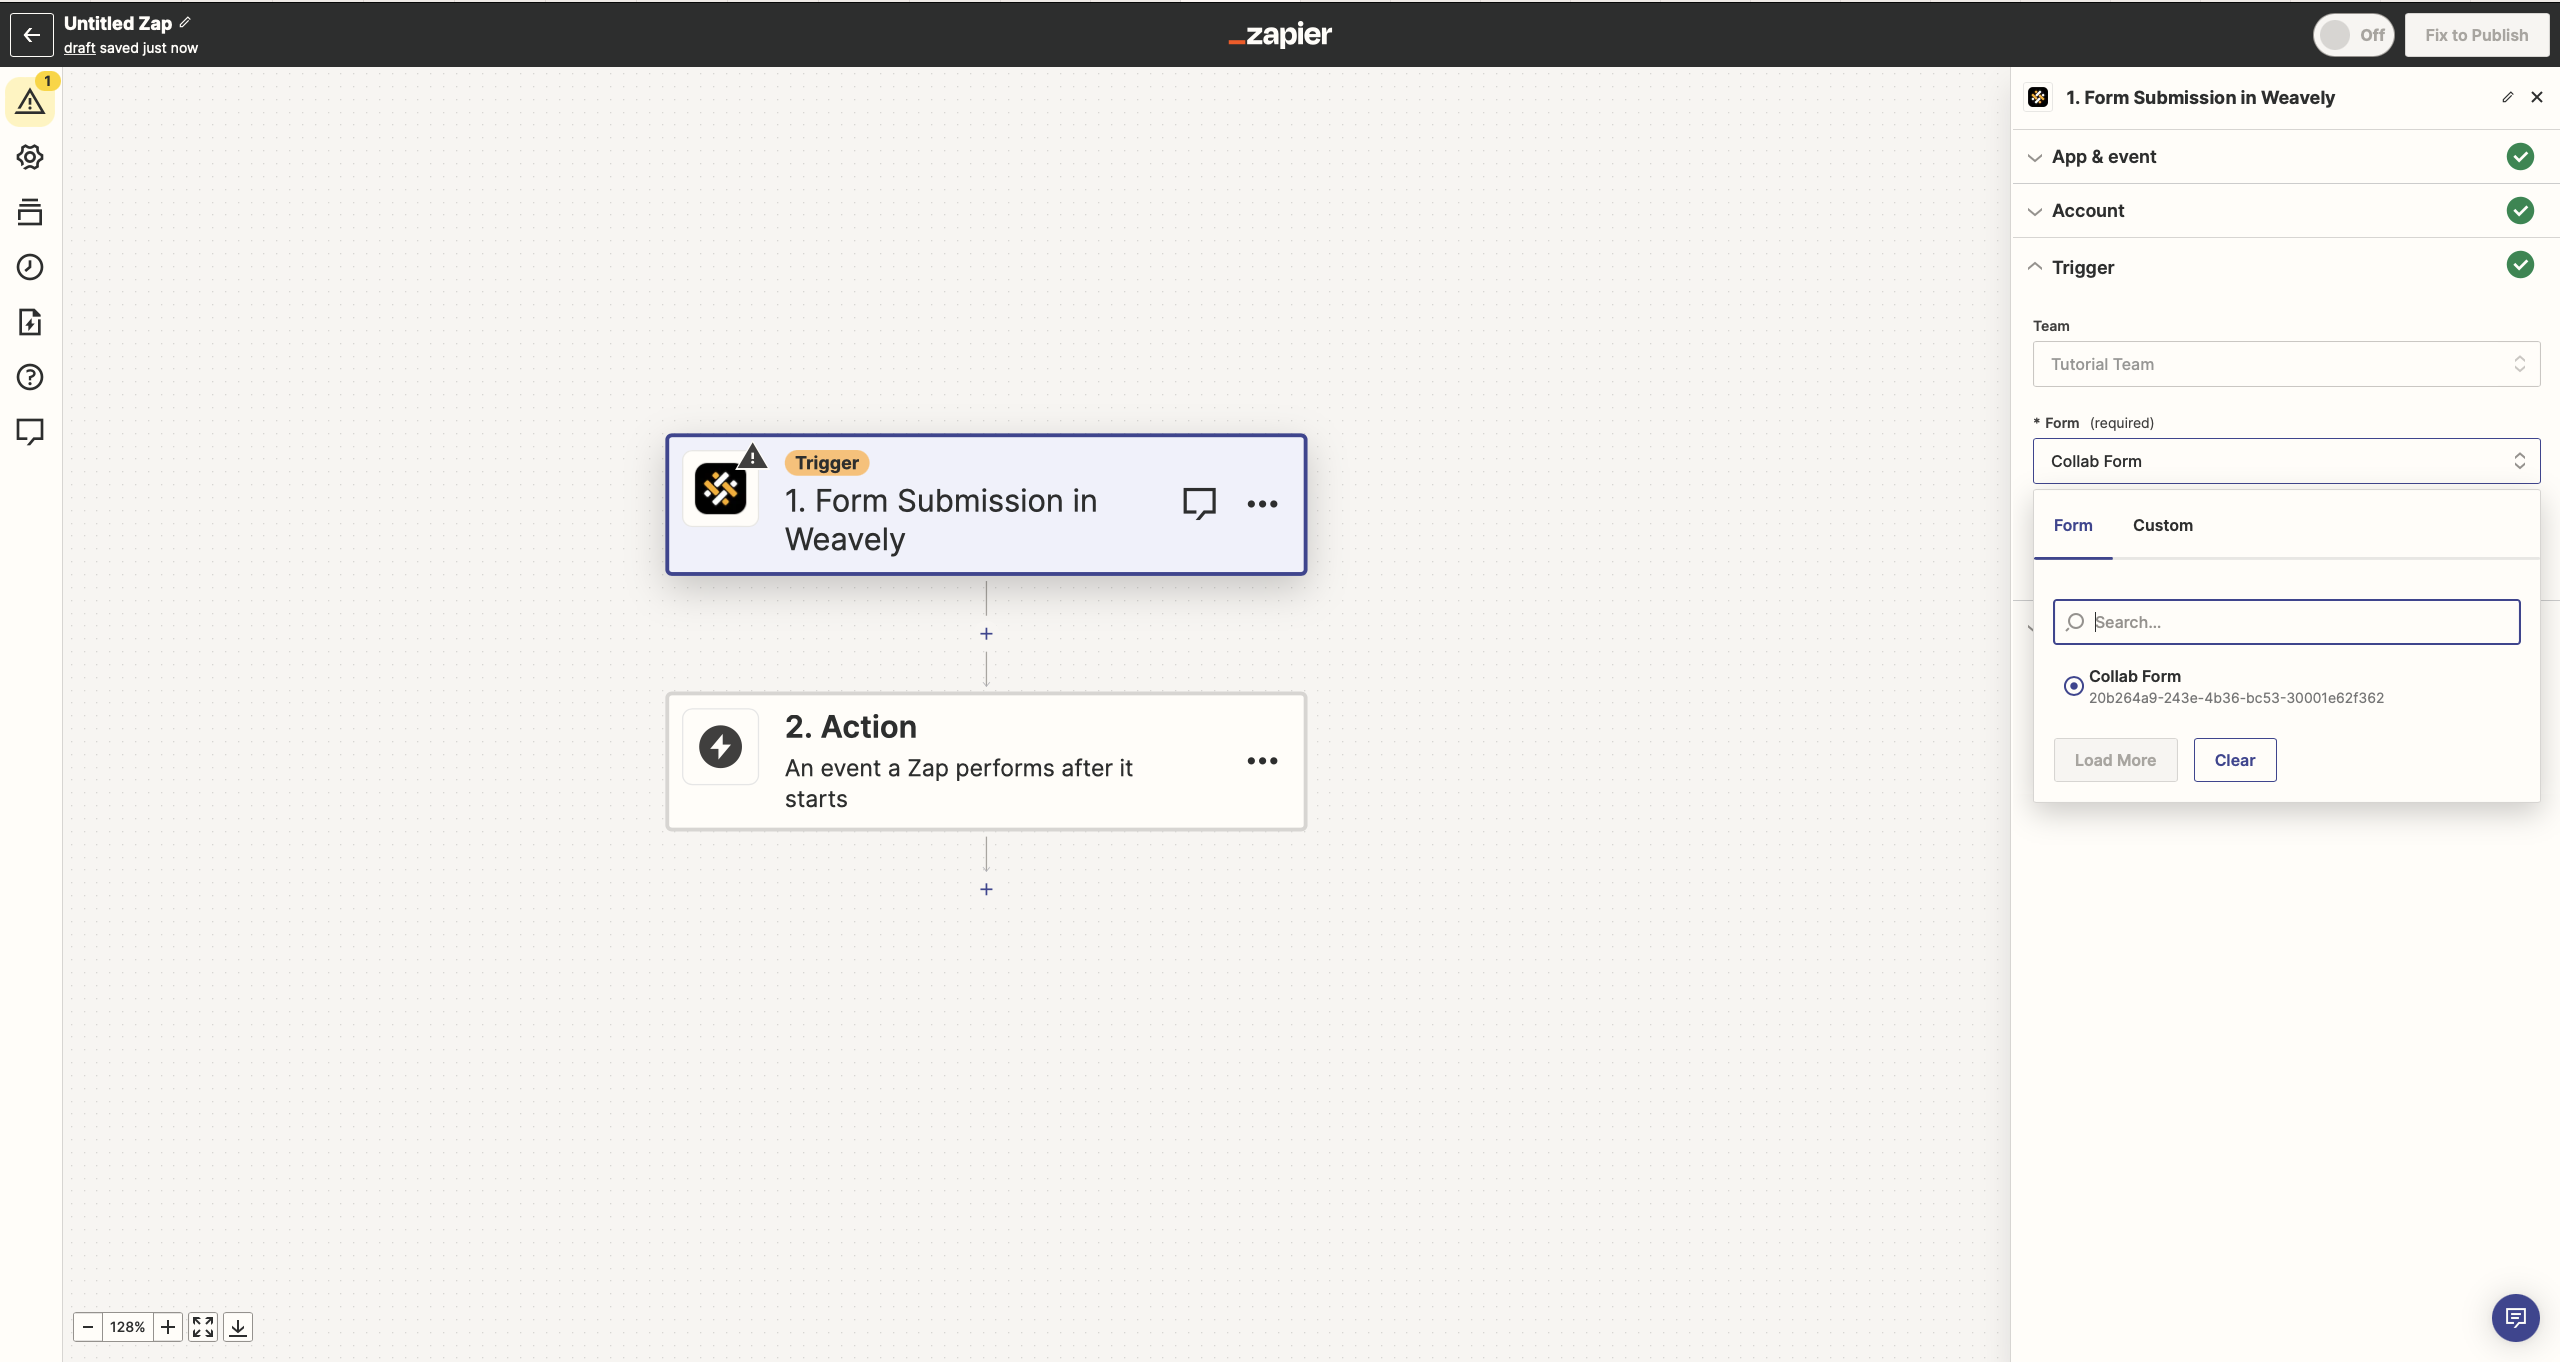Click the three-dot menu icon on action step

pos(1263,761)
